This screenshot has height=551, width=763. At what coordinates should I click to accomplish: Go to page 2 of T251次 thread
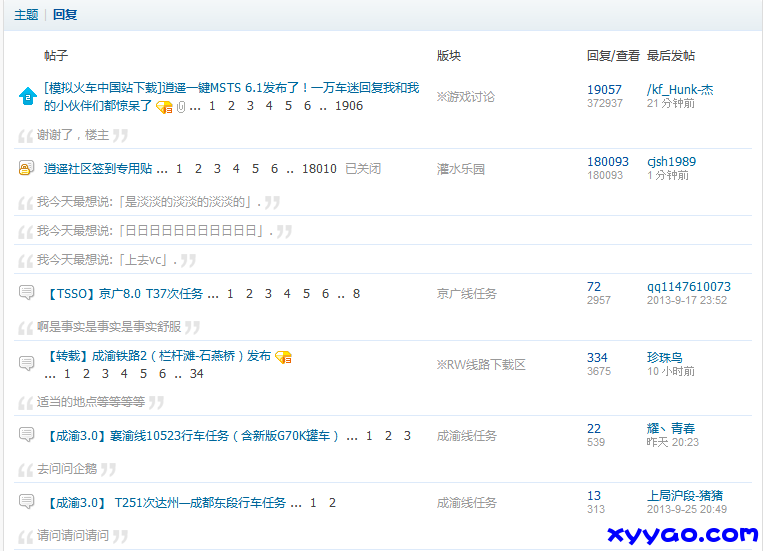point(332,503)
